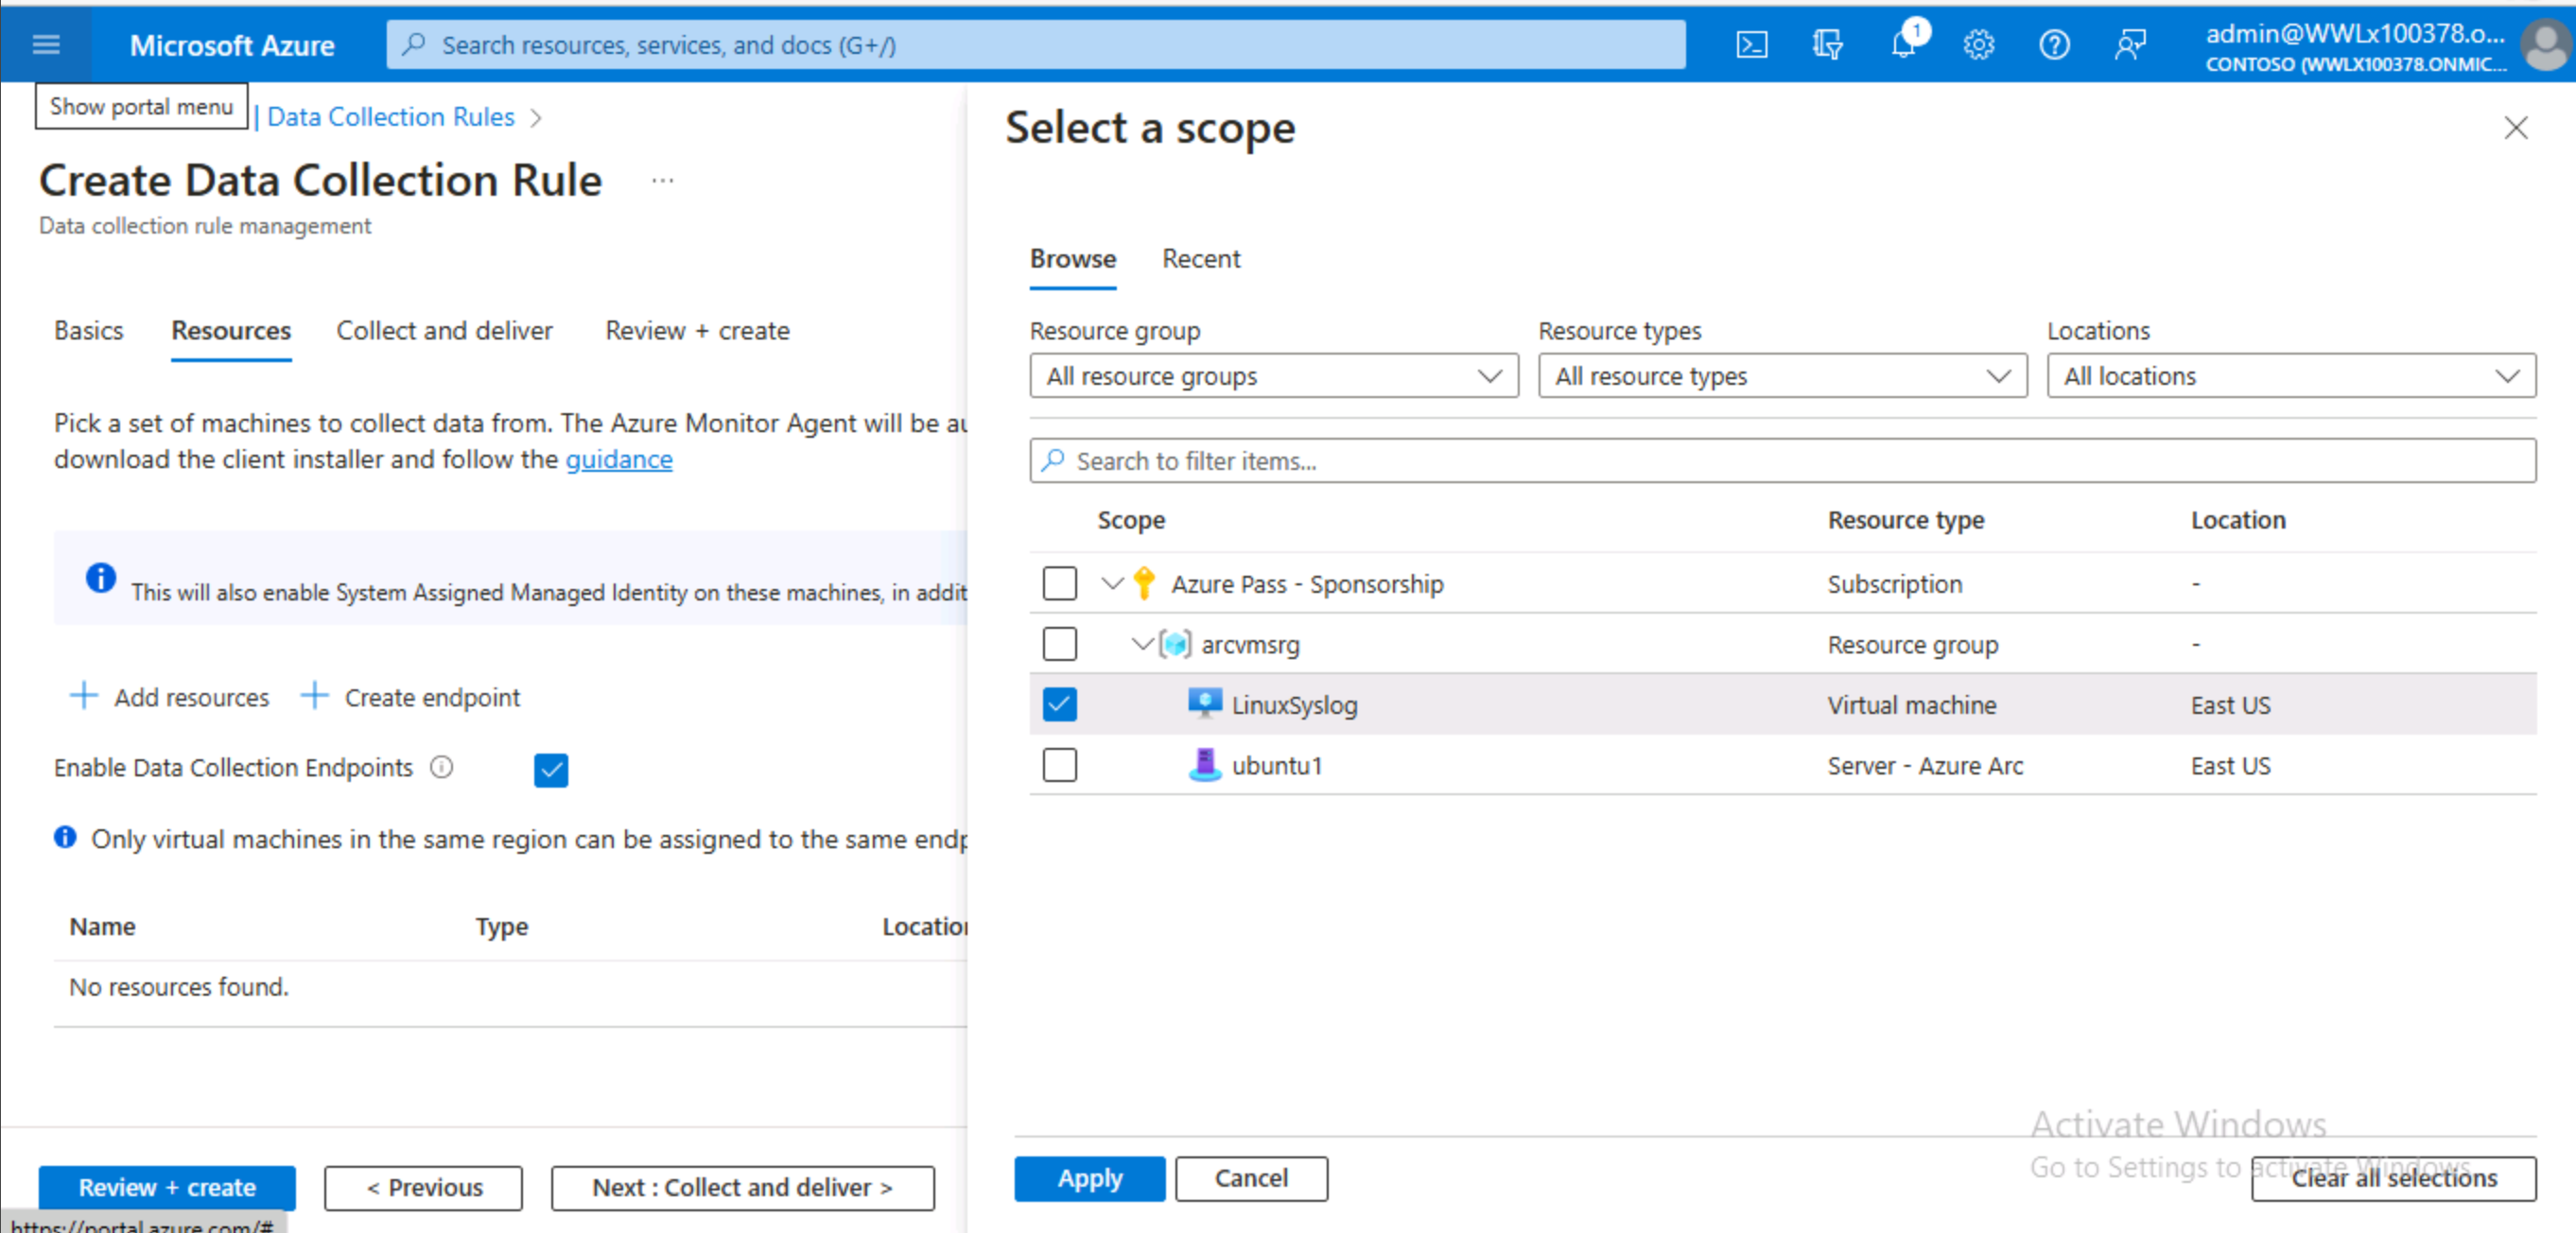Click the feedback smiley icon in top bar
Image resolution: width=2576 pixels, height=1233 pixels.
[x=2129, y=44]
